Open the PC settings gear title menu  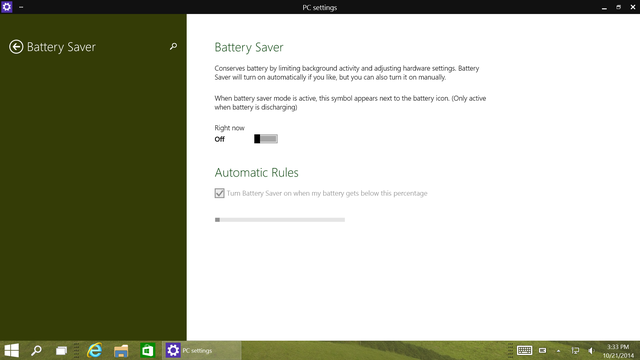pyautogui.click(x=7, y=7)
